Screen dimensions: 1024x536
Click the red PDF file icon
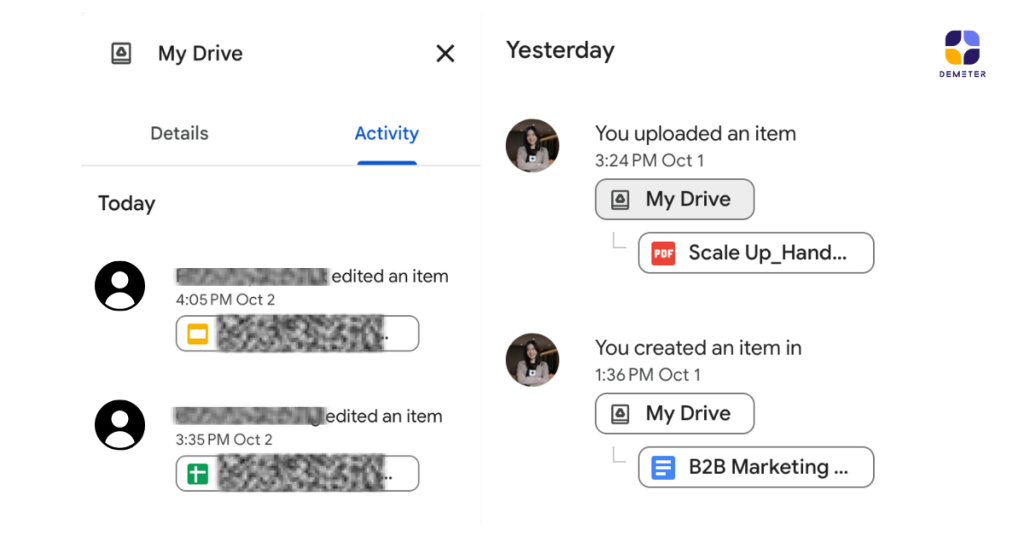click(663, 253)
